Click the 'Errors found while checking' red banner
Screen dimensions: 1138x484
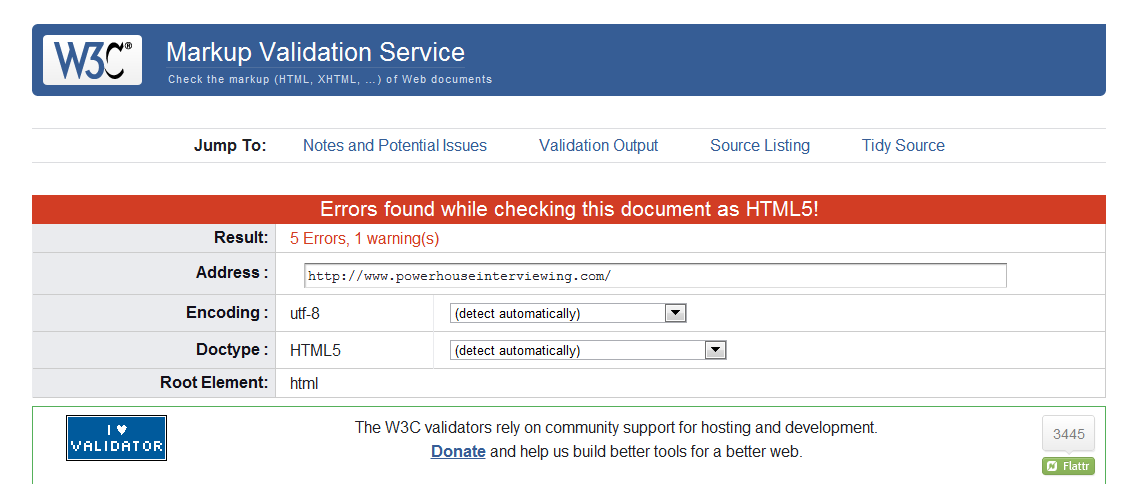tap(569, 210)
